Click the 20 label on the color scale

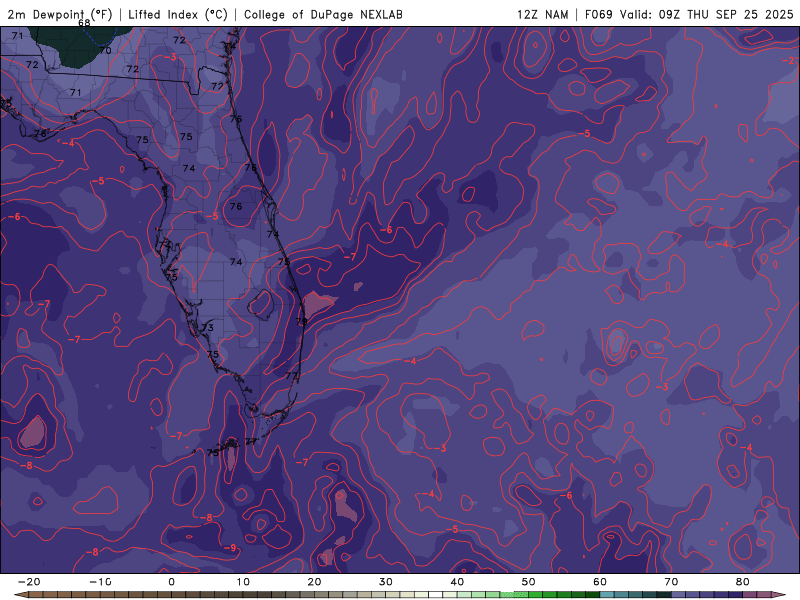pos(314,582)
